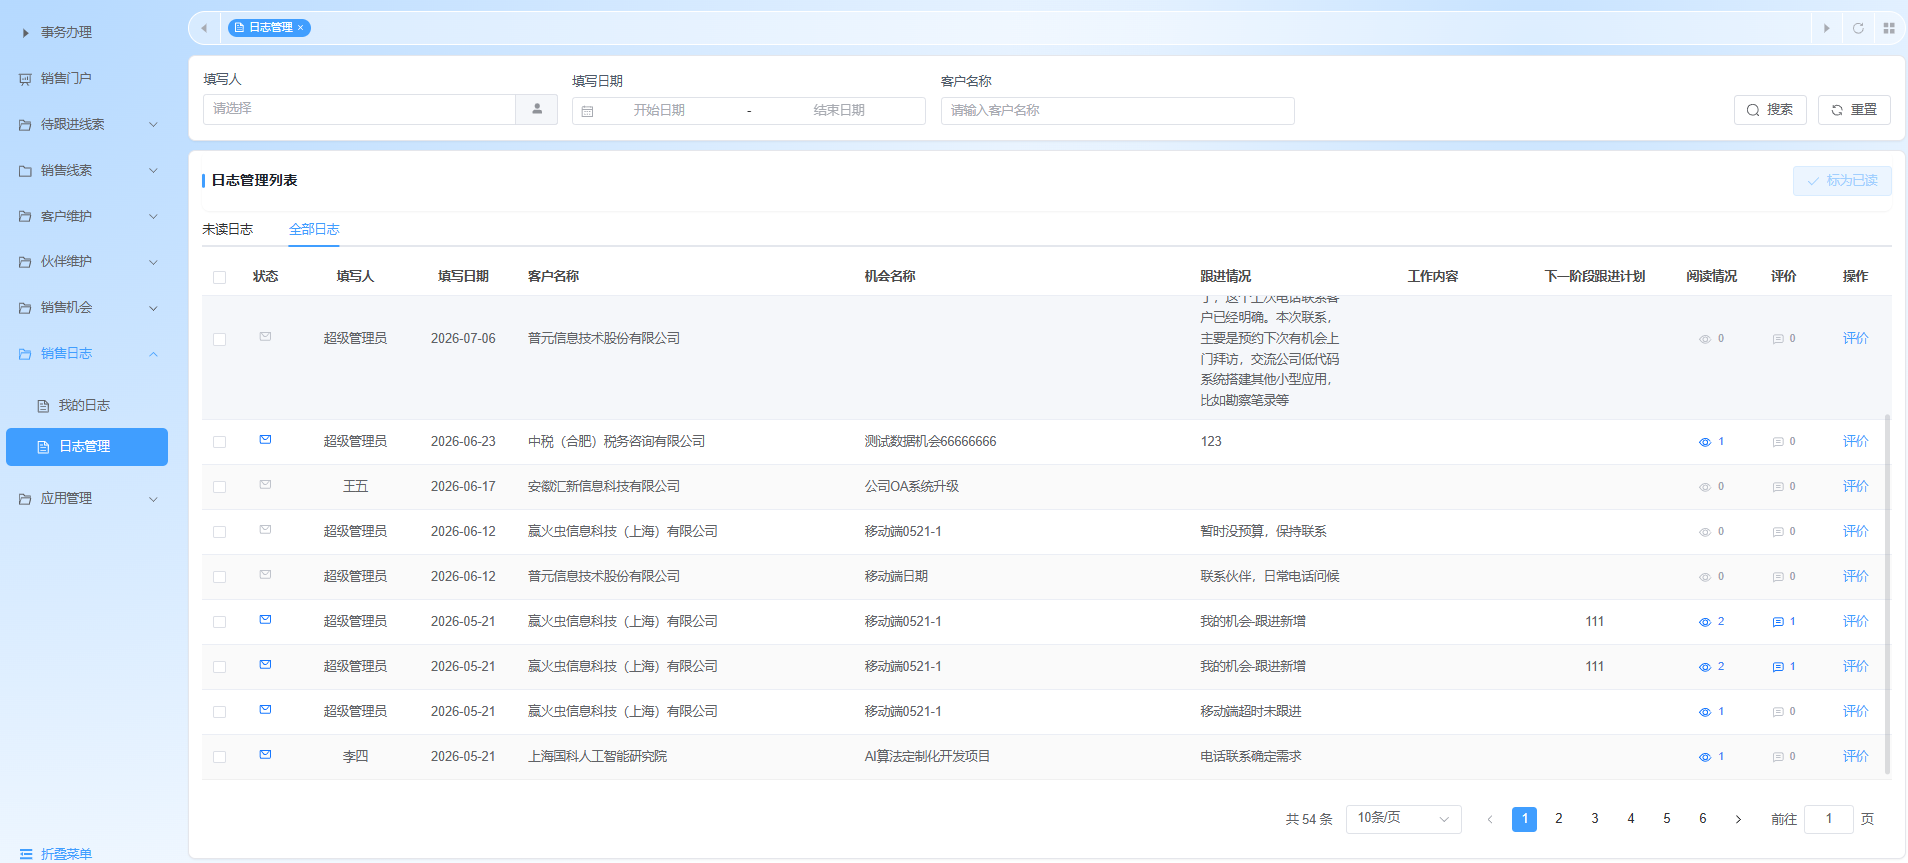
Task: Go to page 2 in pagination
Action: tap(1559, 819)
